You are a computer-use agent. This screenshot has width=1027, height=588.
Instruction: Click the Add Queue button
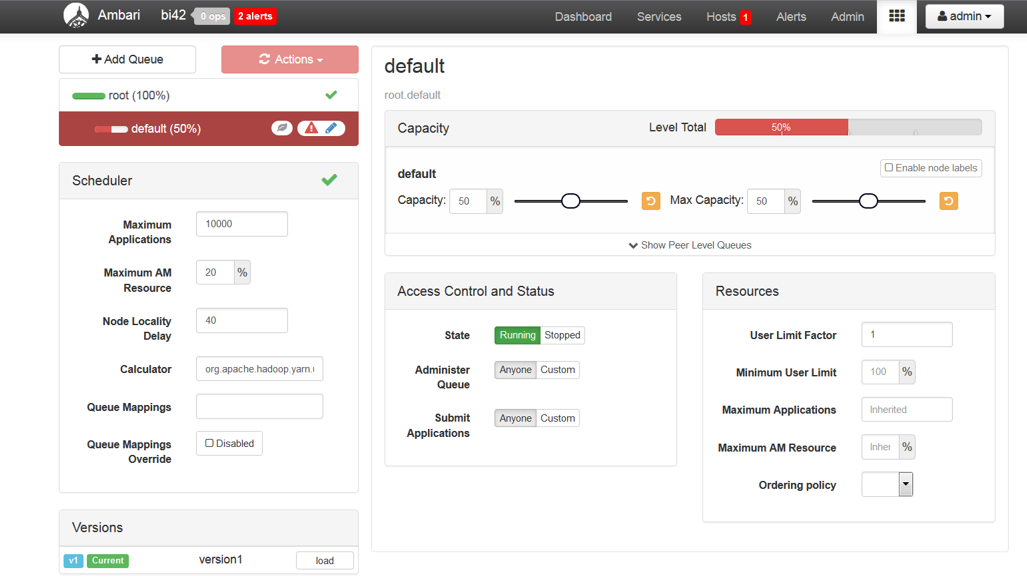point(127,59)
